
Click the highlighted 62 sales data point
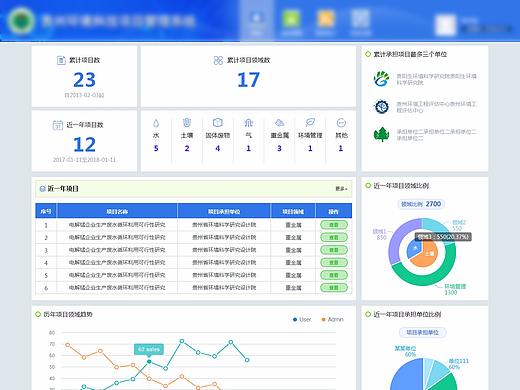coord(149,361)
